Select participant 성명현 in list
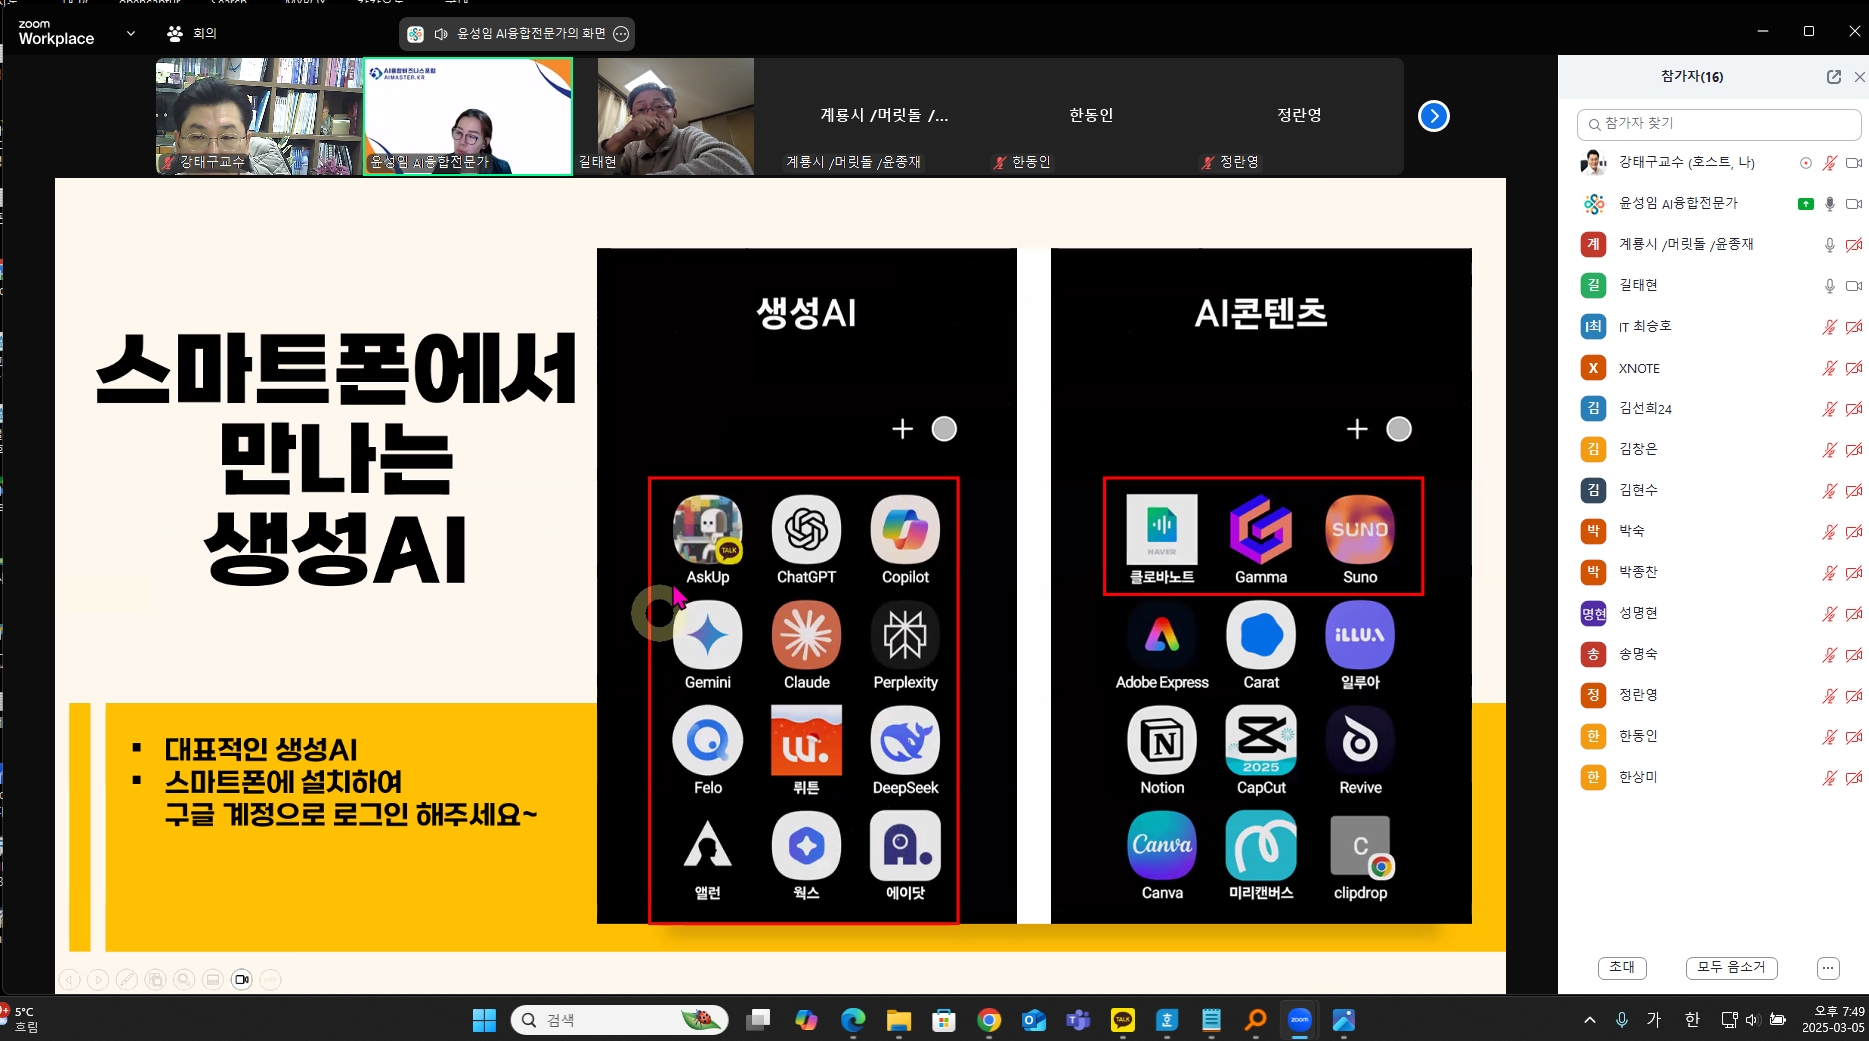Viewport: 1869px width, 1041px height. tap(1713, 614)
